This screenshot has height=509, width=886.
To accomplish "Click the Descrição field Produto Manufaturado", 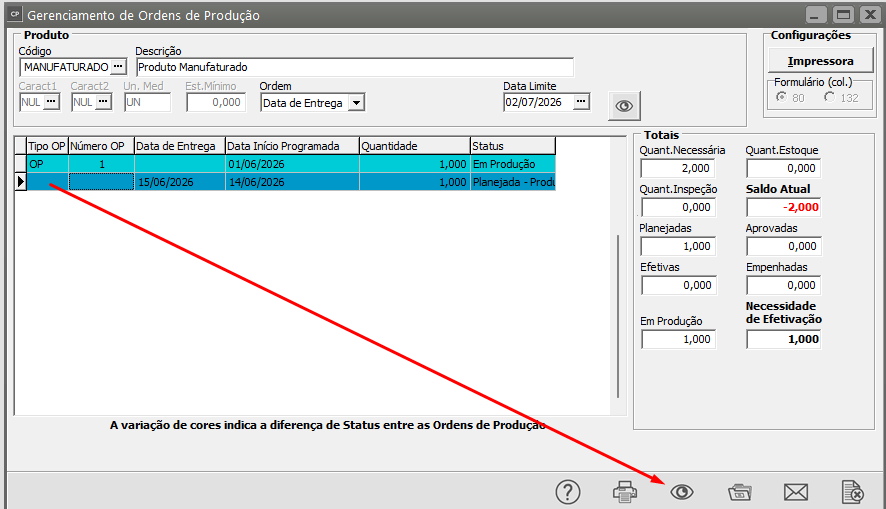I will tap(355, 67).
